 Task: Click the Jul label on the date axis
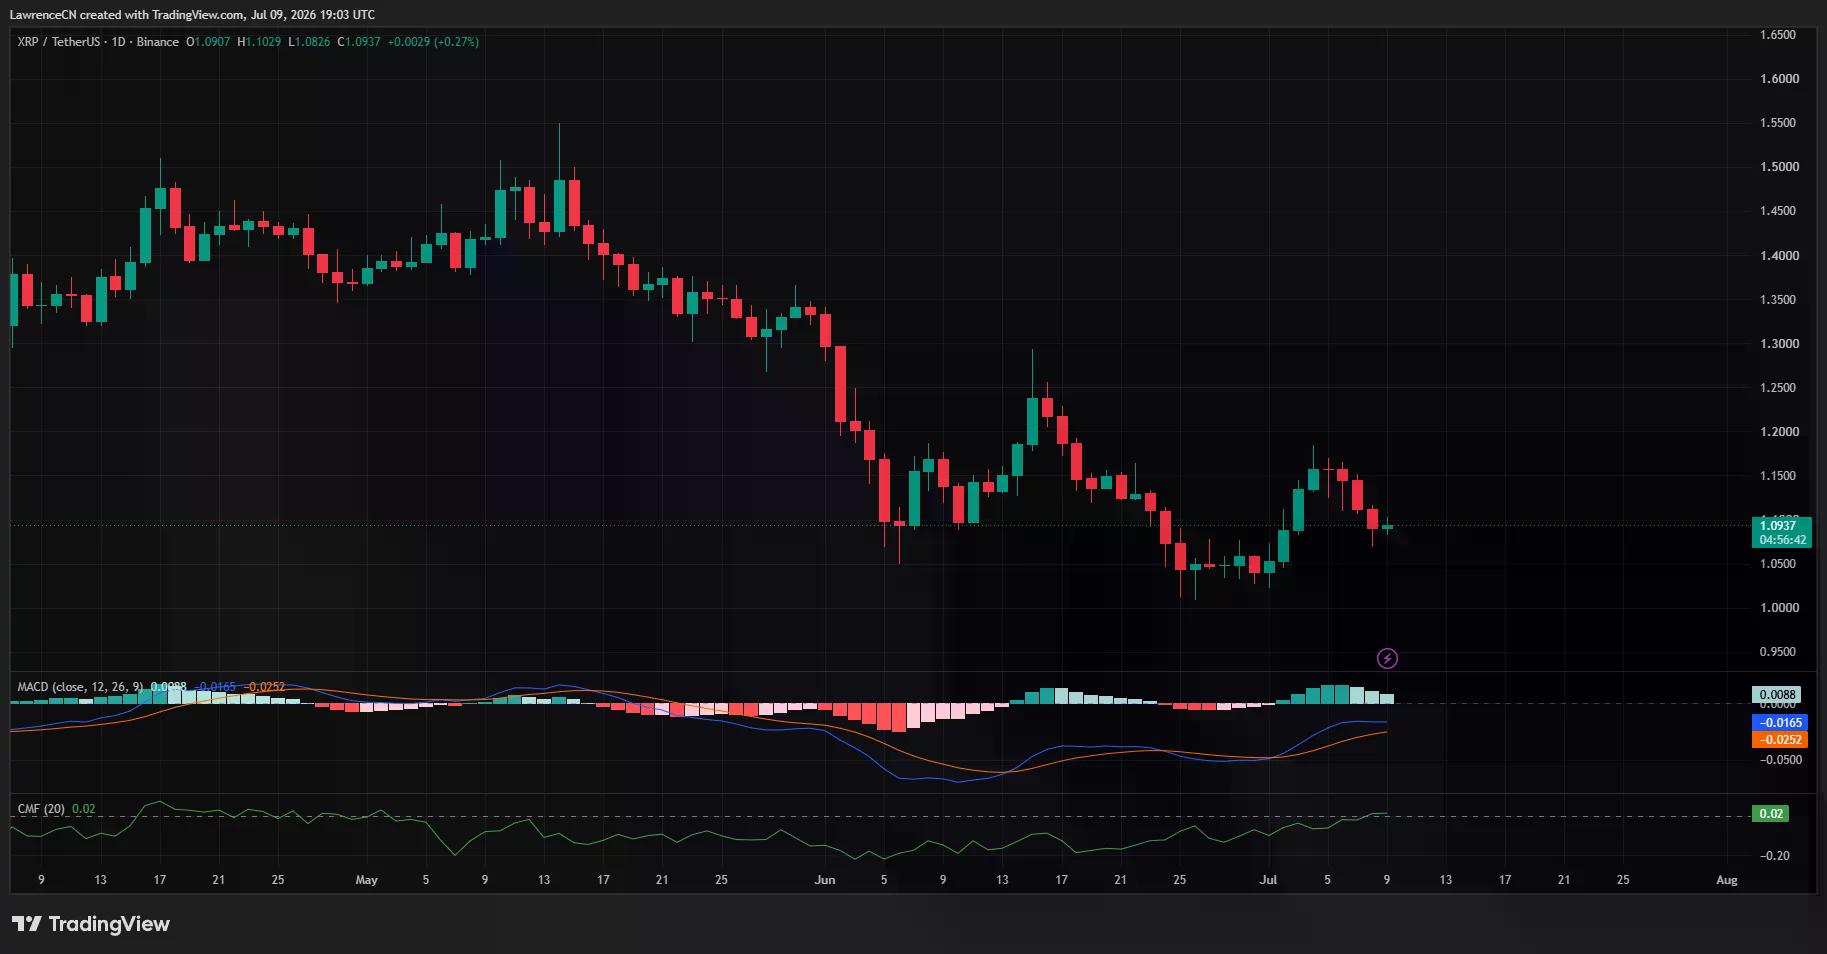[1268, 880]
